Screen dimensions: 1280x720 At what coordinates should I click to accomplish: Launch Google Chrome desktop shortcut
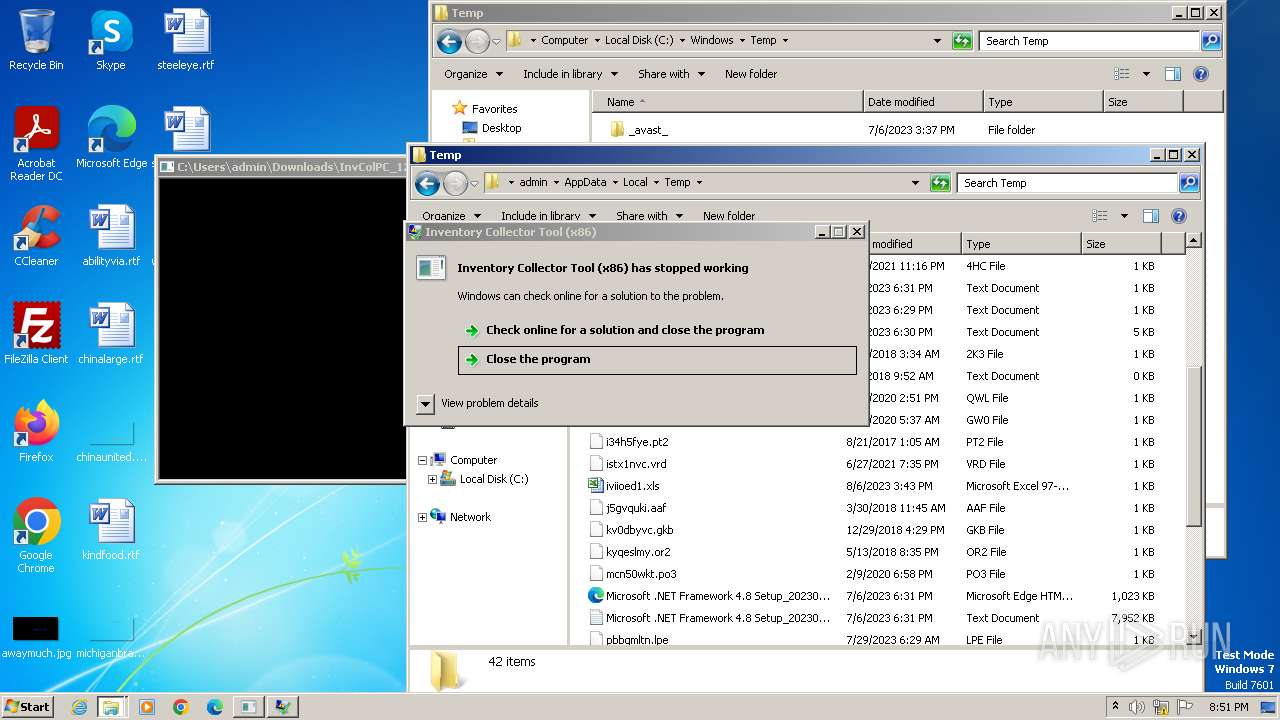coord(36,536)
